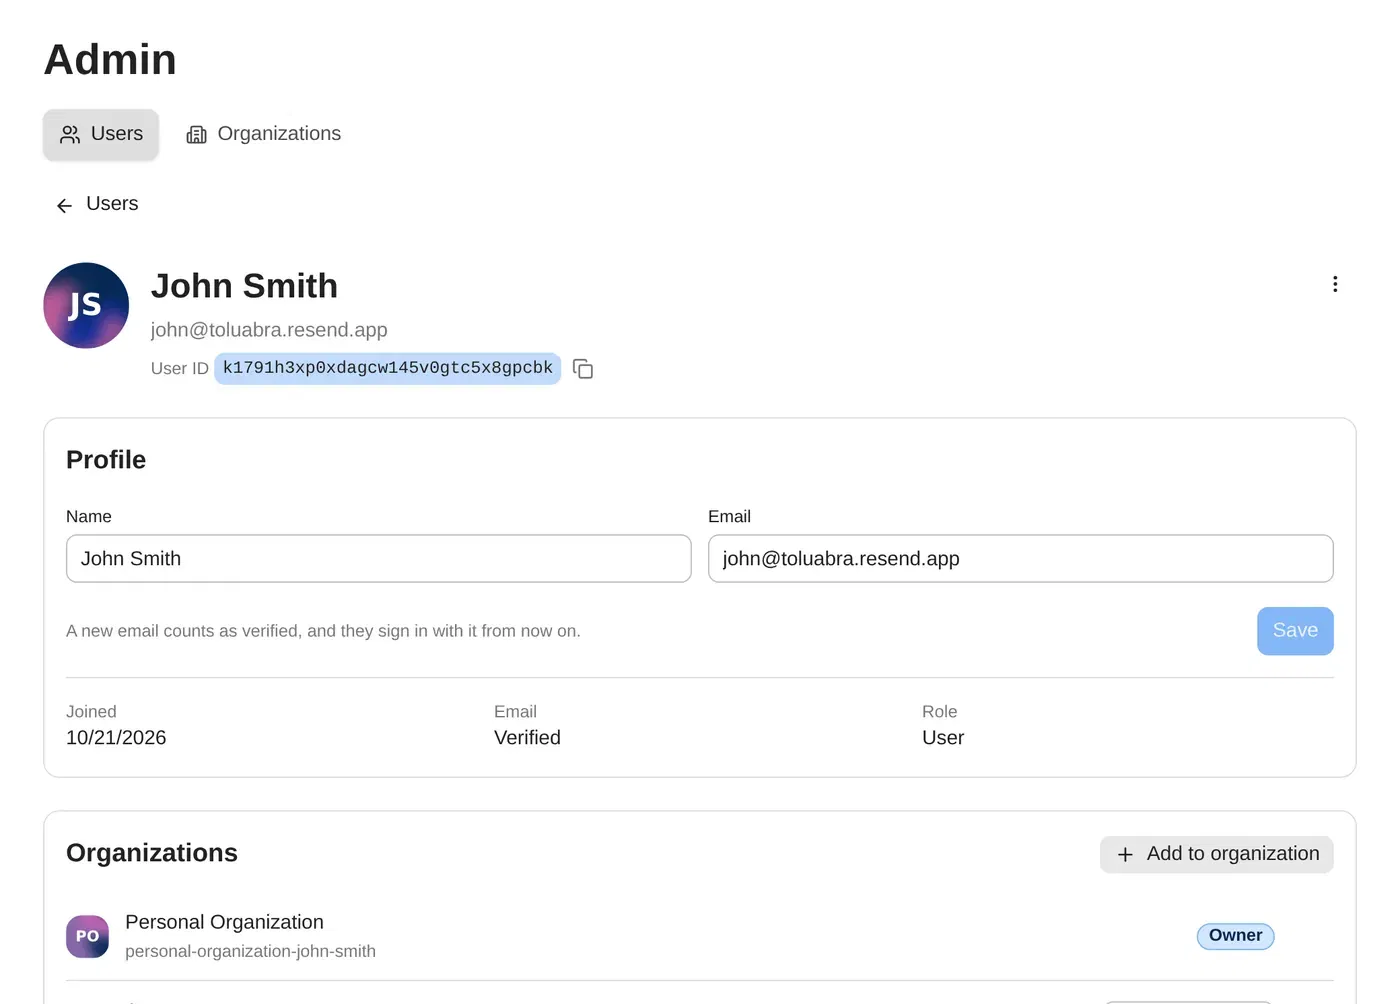1400x1004 pixels.
Task: Go back to the Users list
Action: (x=97, y=204)
